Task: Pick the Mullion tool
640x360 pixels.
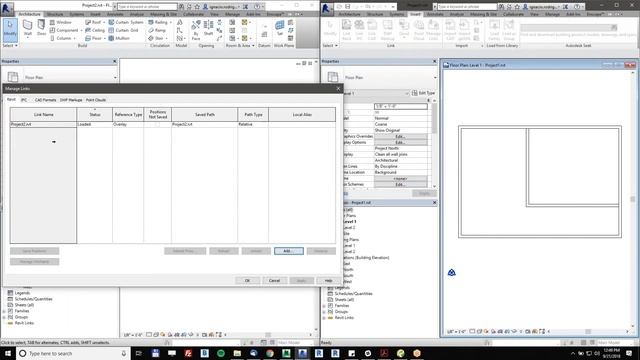Action: coord(119,38)
